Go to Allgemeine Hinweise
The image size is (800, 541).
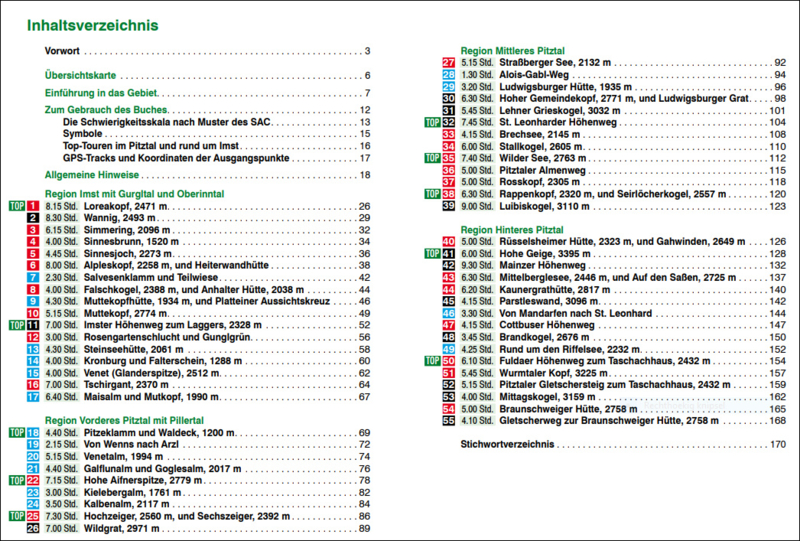pyautogui.click(x=208, y=175)
